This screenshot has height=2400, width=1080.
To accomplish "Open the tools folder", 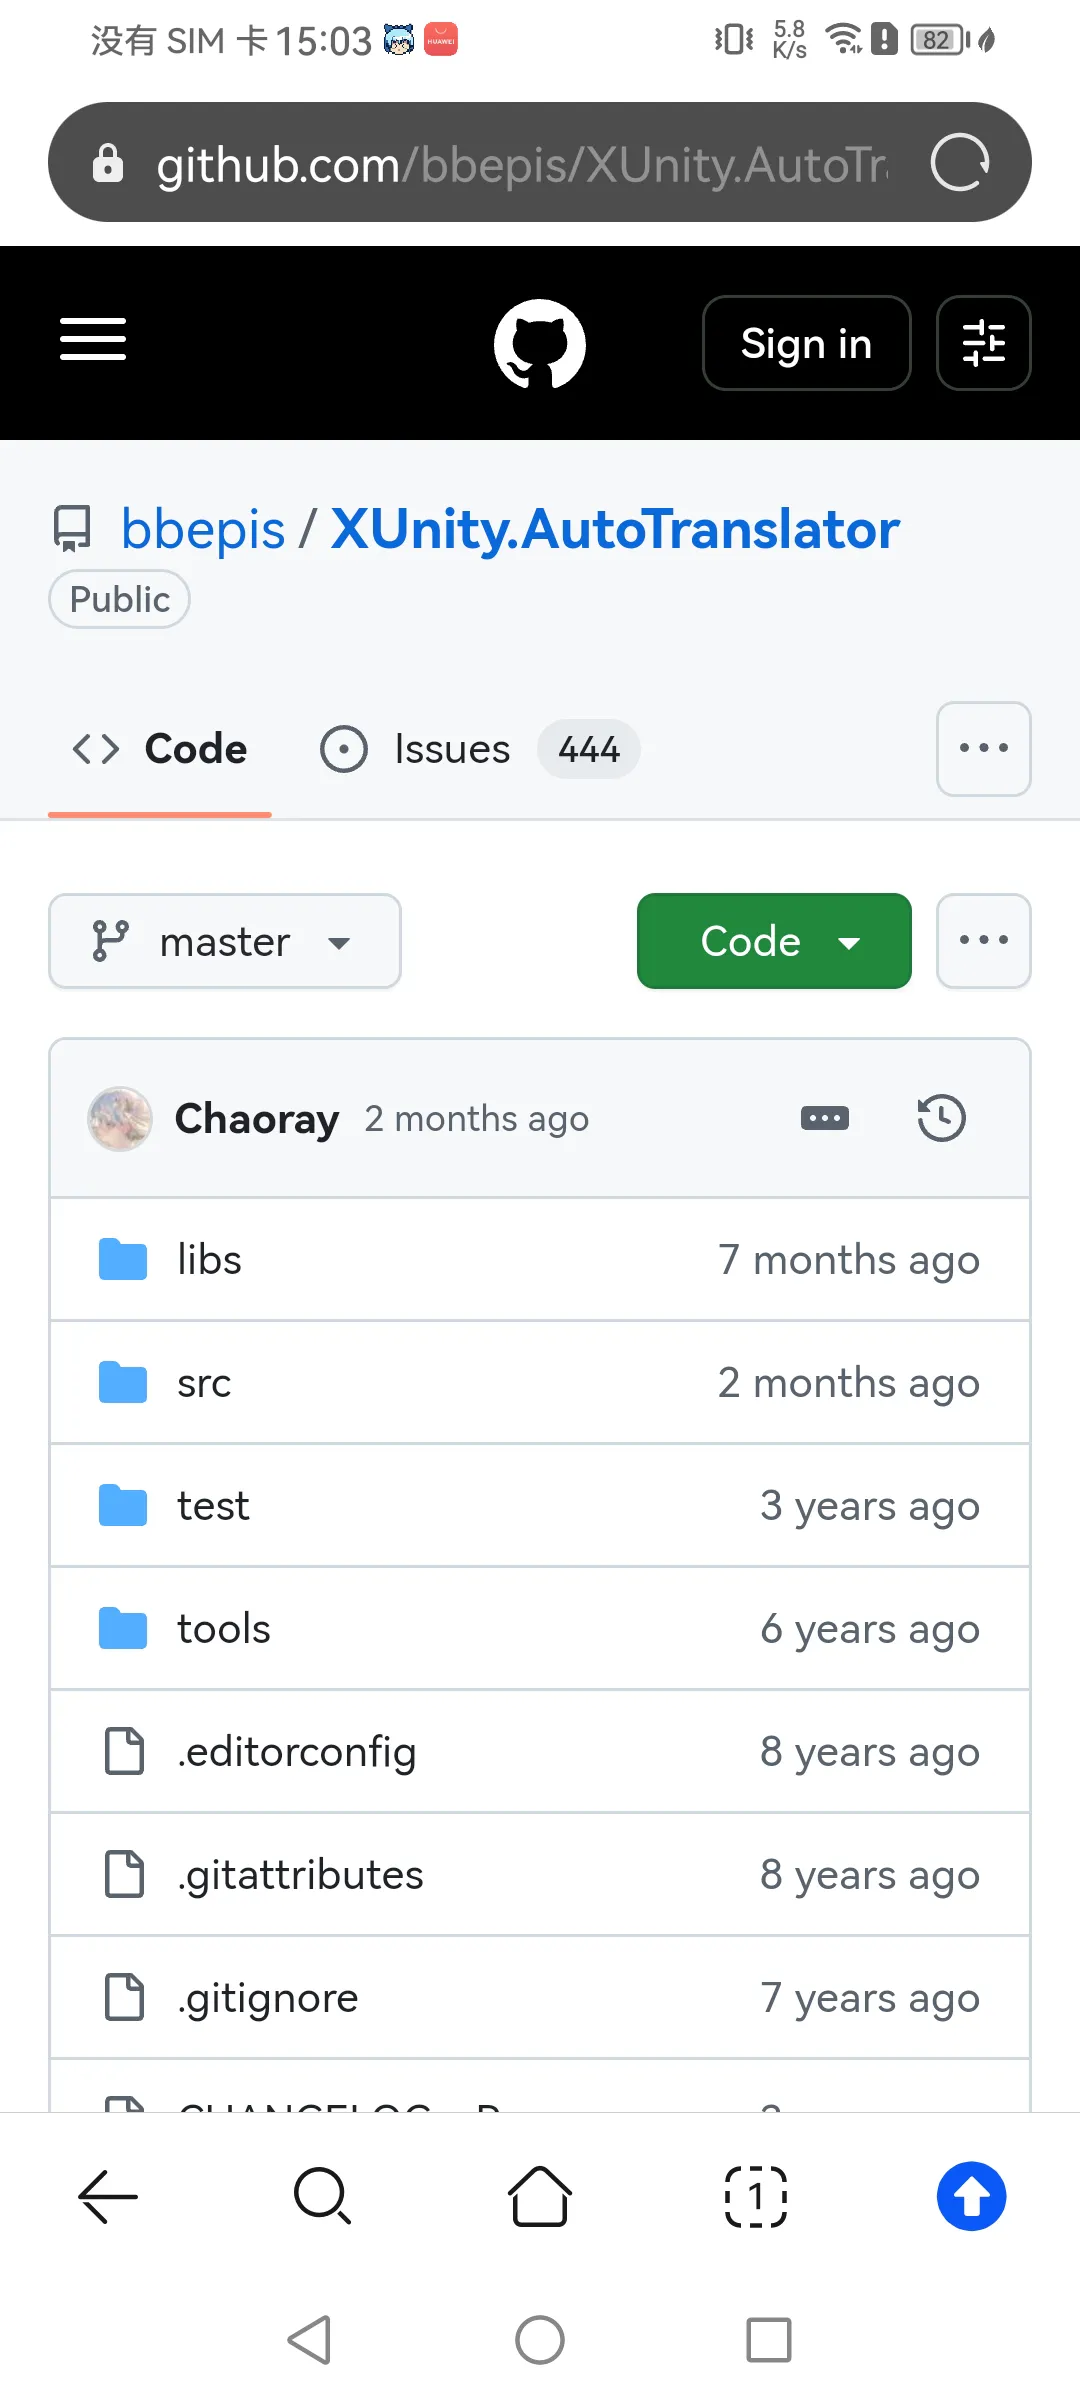I will (x=224, y=1629).
